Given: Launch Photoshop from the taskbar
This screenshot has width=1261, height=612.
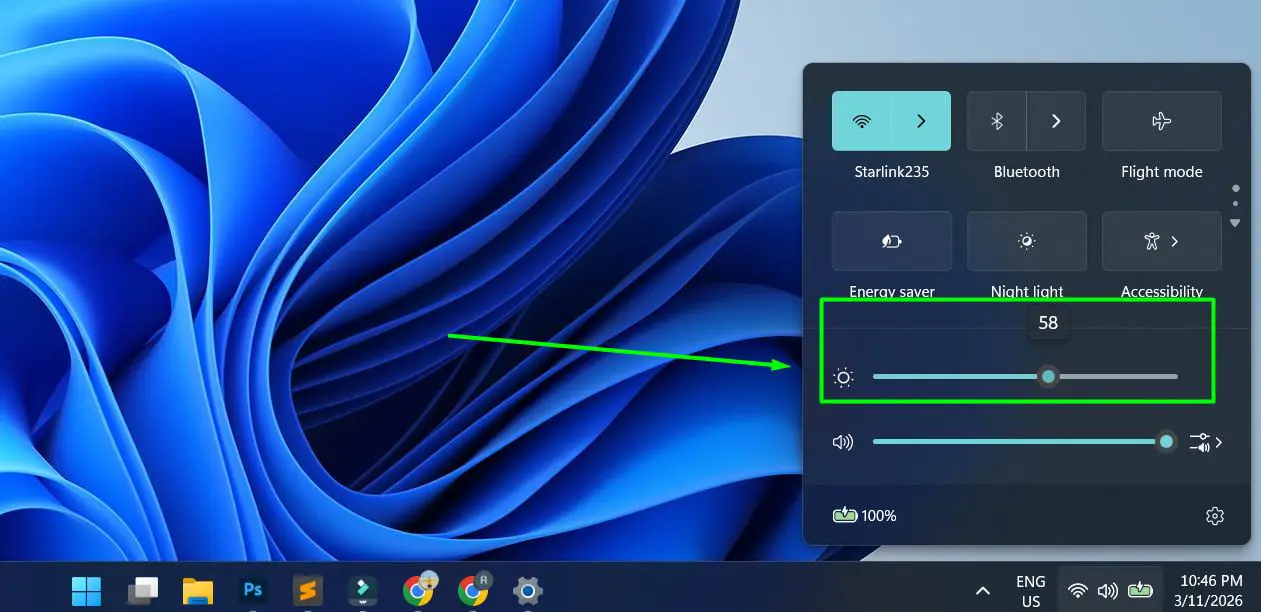Looking at the screenshot, I should coord(253,590).
